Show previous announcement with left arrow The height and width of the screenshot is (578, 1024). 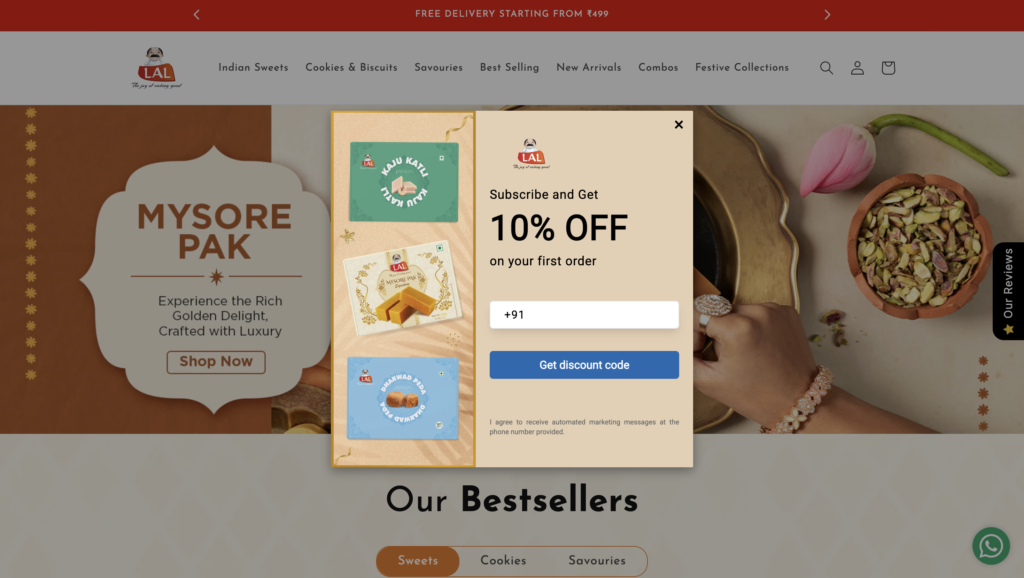click(x=197, y=14)
